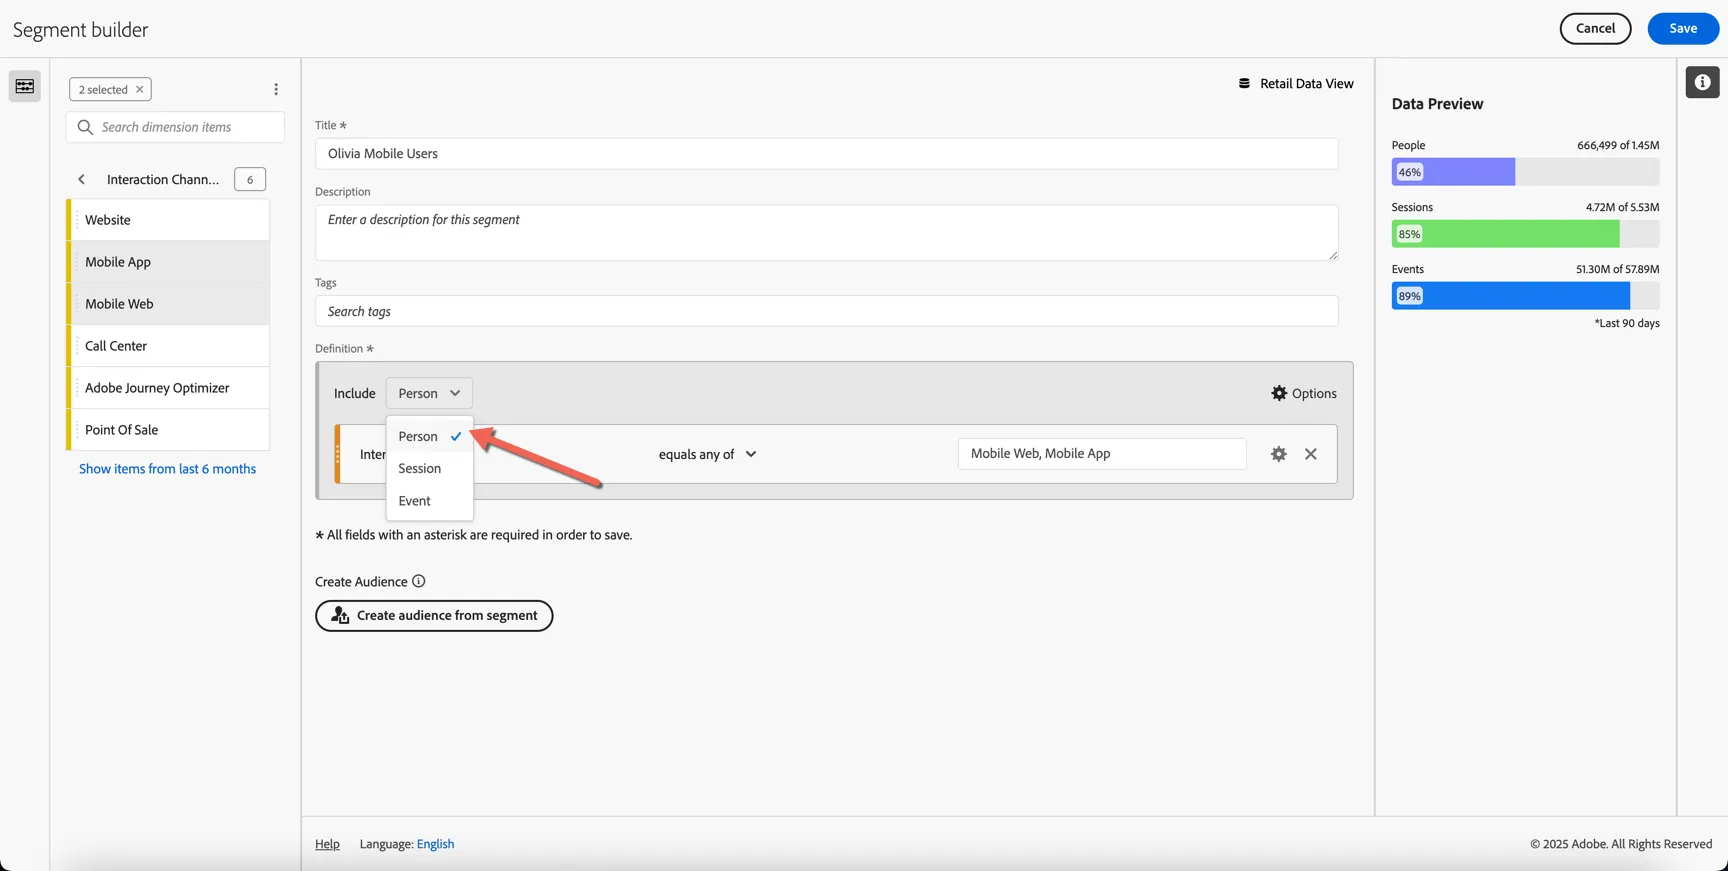Click the Events 89% preview bar
The width and height of the screenshot is (1728, 871).
[1525, 296]
